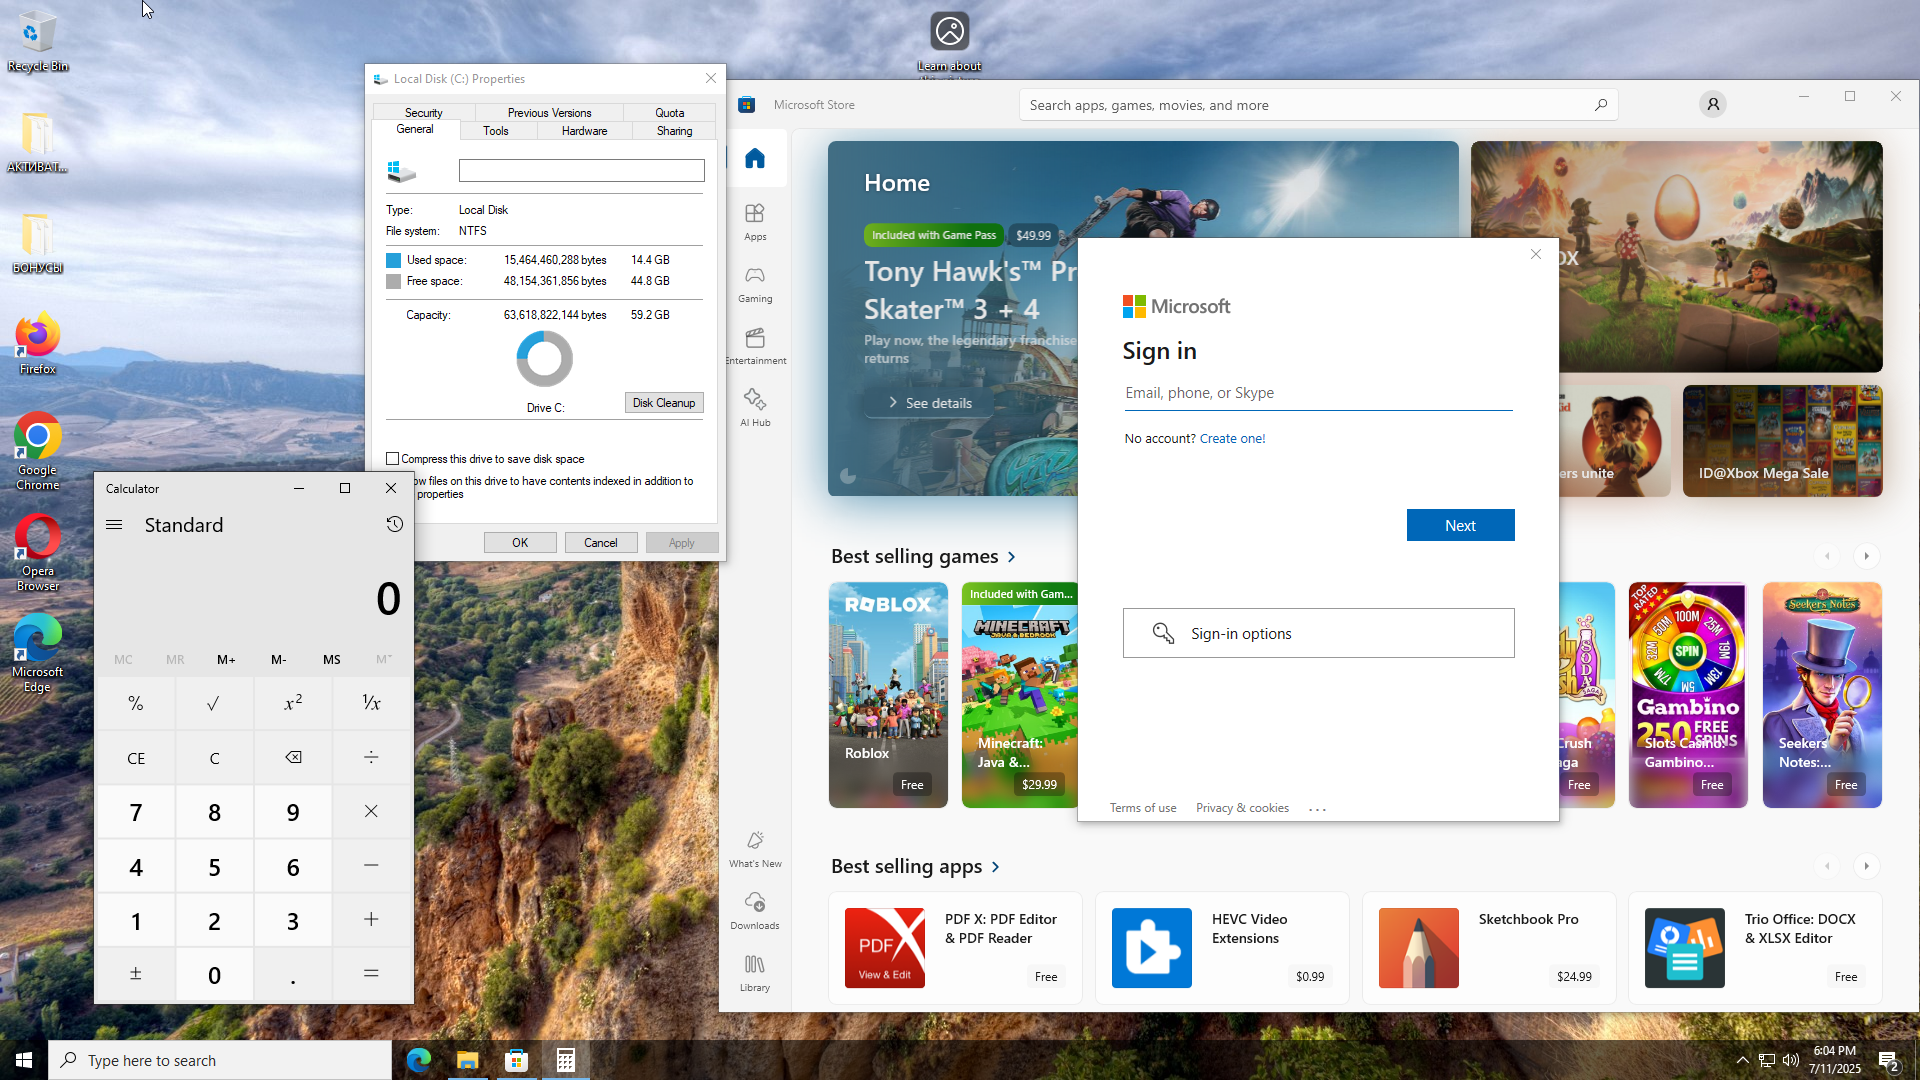Switch to Previous Versions tab
The image size is (1920, 1080).
coord(549,113)
